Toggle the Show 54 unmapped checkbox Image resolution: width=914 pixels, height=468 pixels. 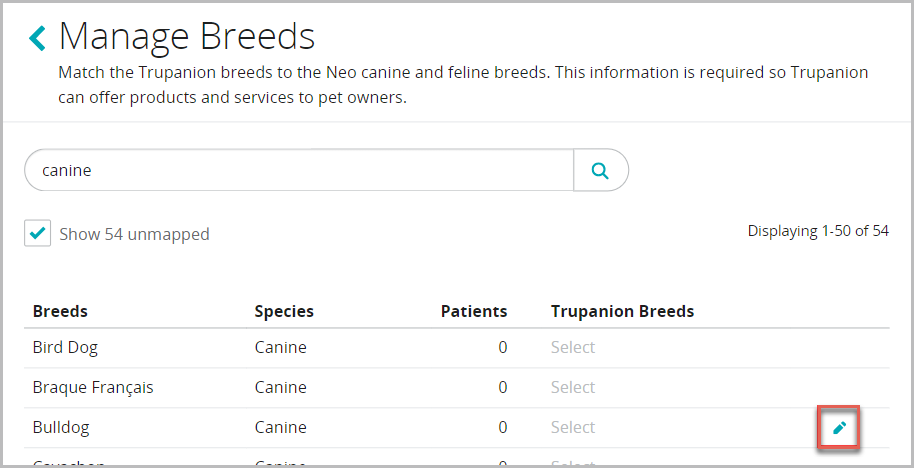pyautogui.click(x=38, y=233)
